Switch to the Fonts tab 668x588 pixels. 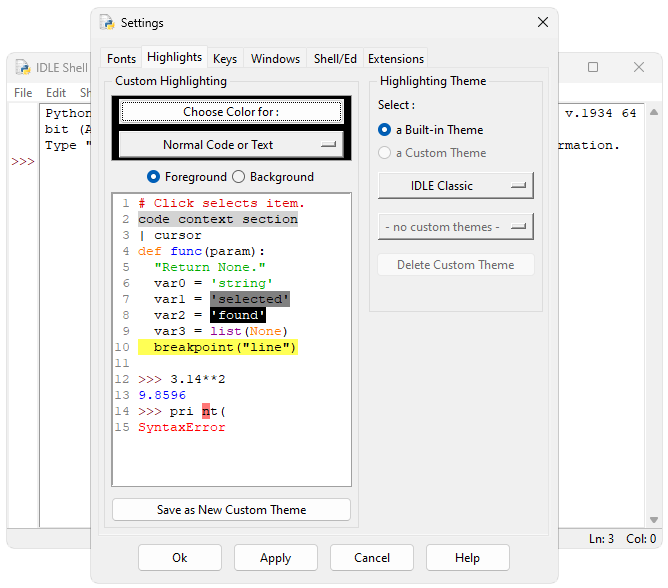(121, 58)
